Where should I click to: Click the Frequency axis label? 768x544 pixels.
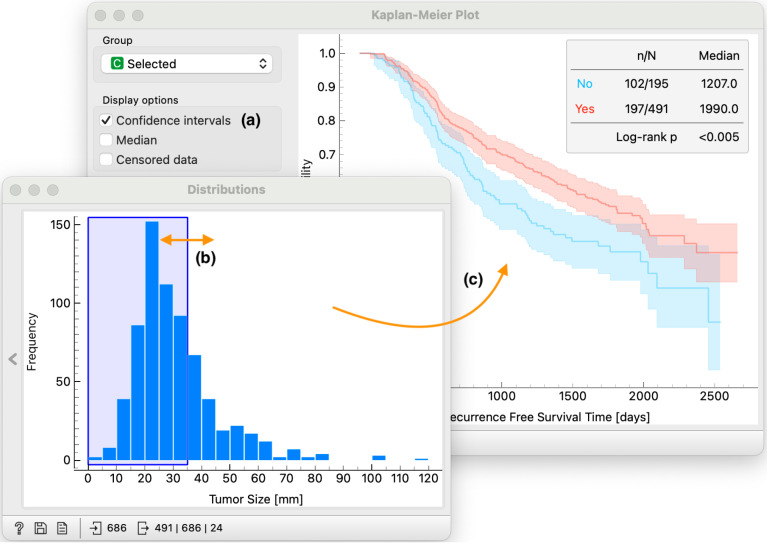pyautogui.click(x=32, y=342)
